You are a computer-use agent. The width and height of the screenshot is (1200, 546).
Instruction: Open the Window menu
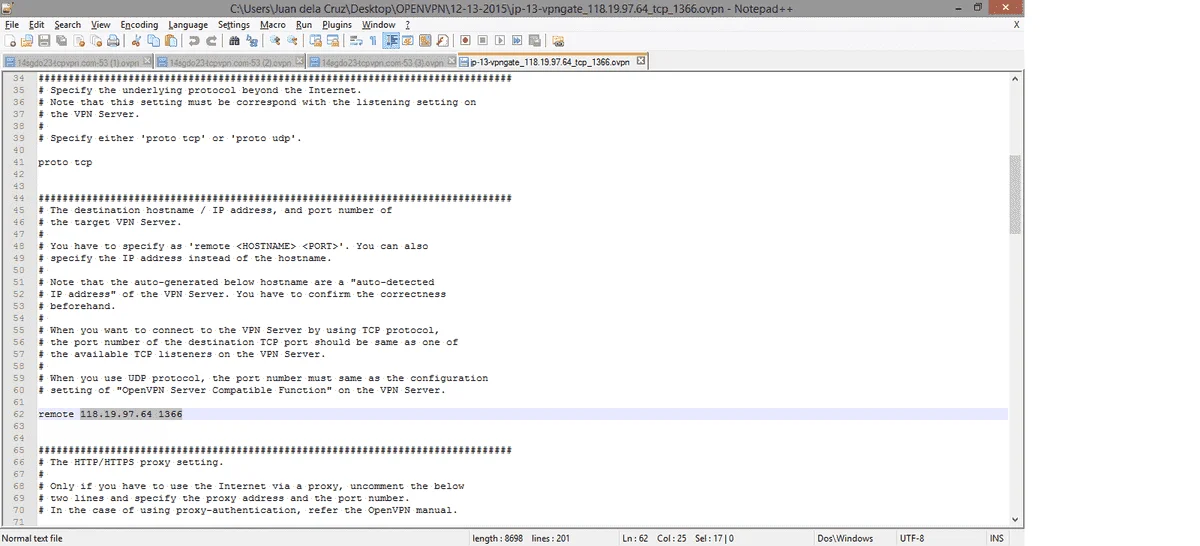click(x=378, y=24)
